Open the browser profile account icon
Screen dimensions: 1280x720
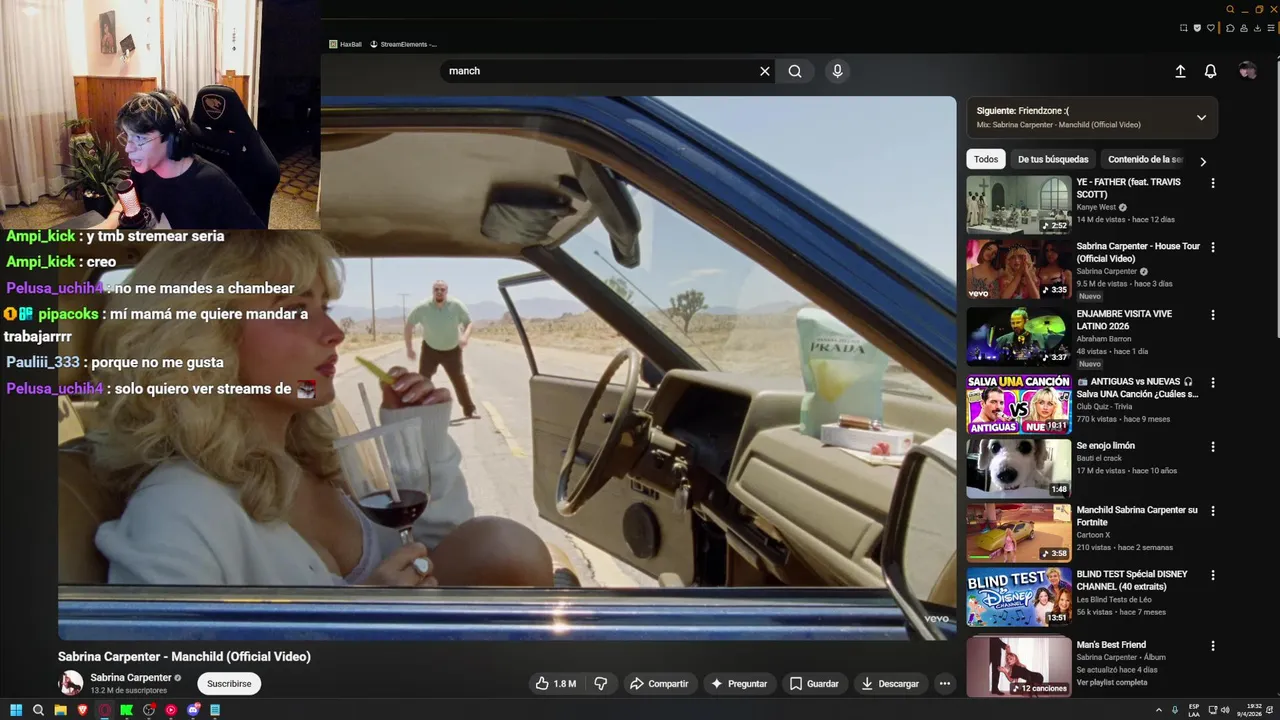coord(1243,28)
